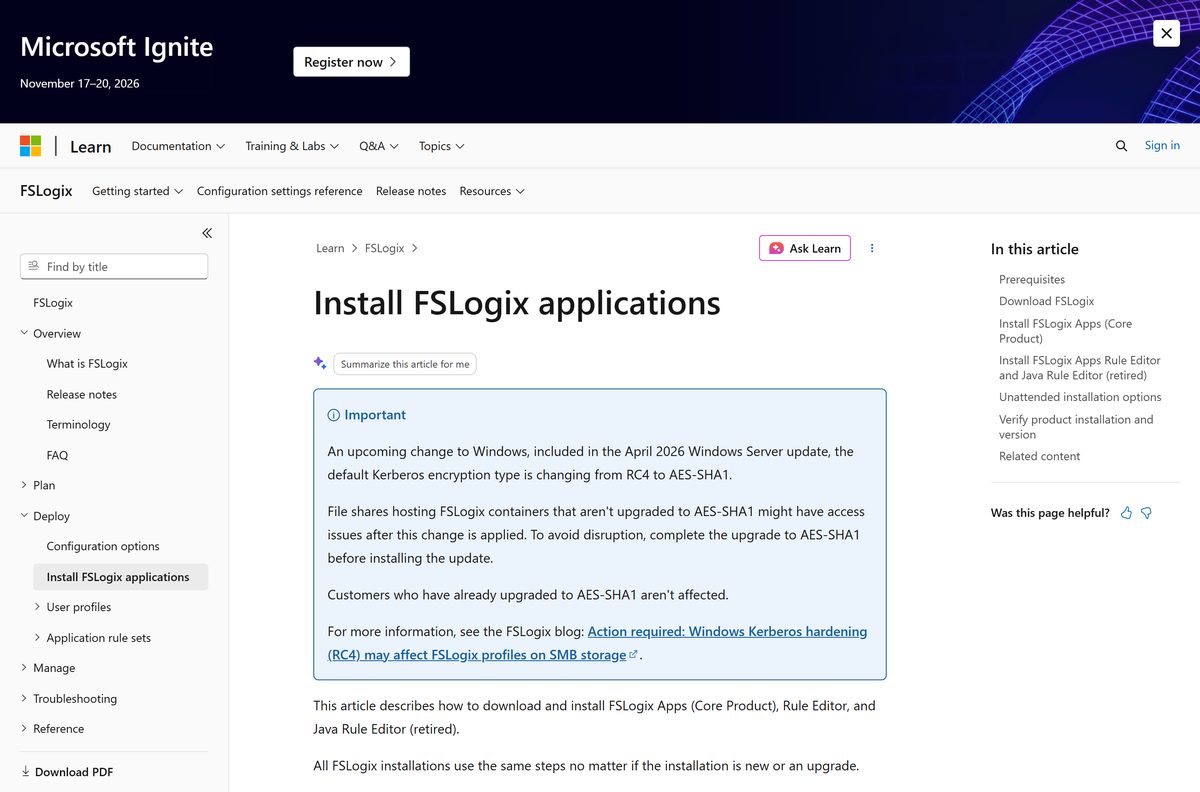Expand the Getting started menu

tap(138, 191)
